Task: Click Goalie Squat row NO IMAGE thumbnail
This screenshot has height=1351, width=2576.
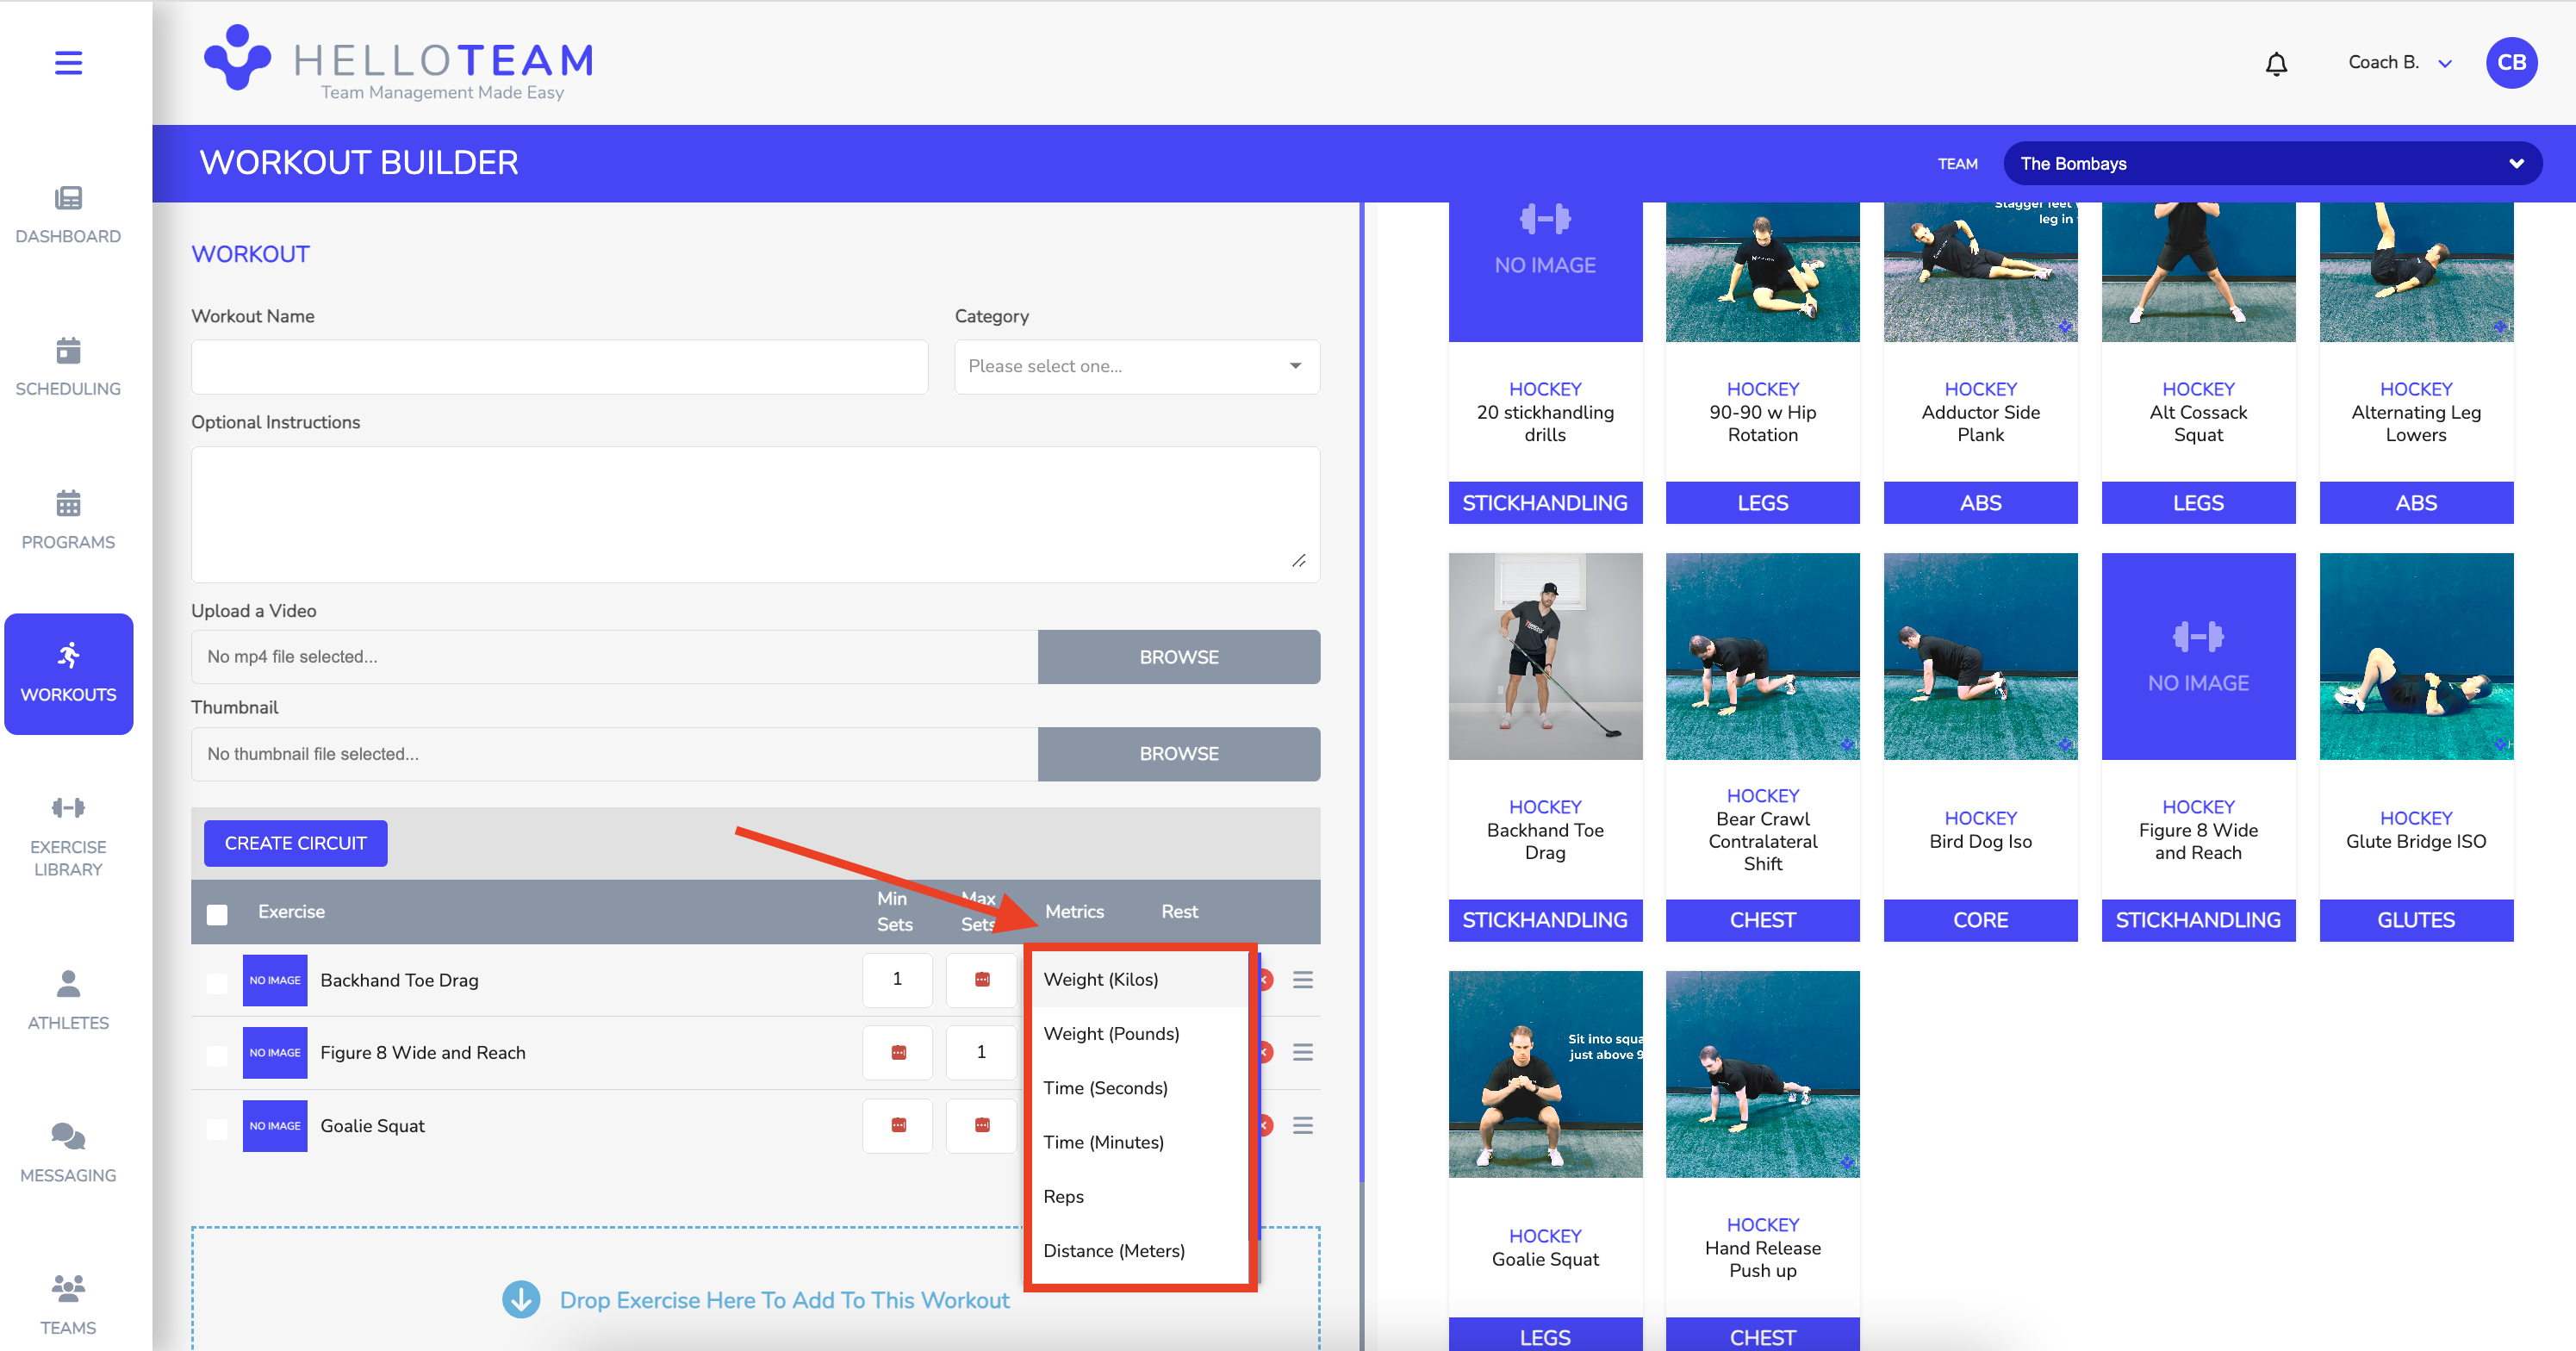Action: point(275,1125)
